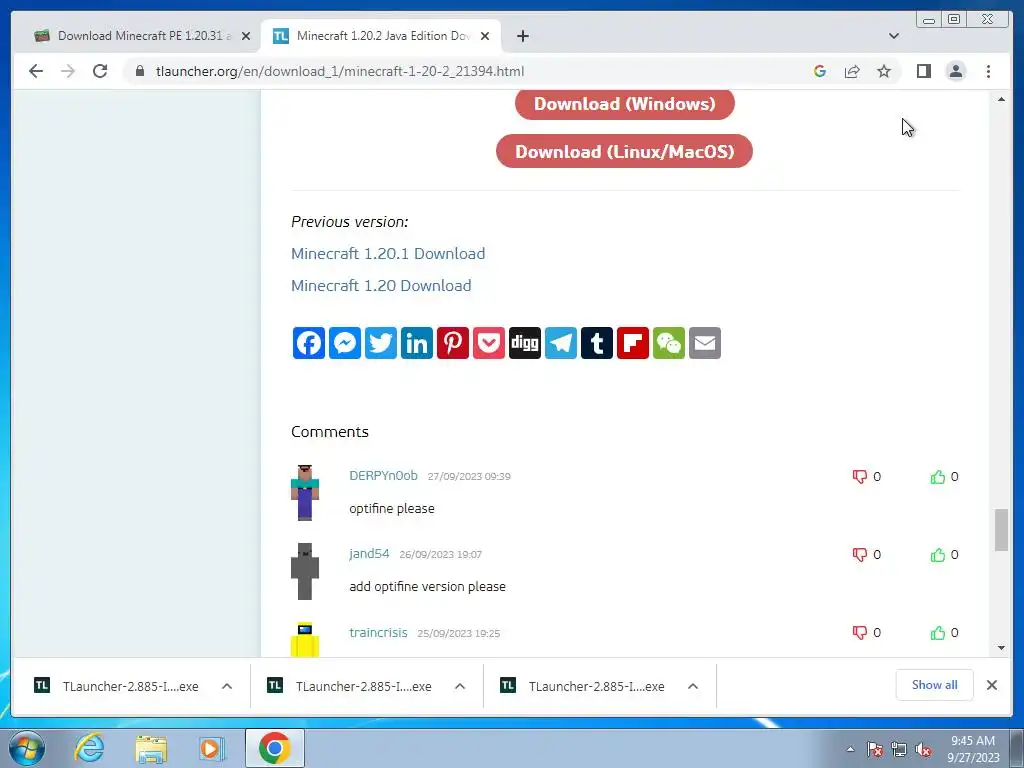Bookmark this page with star icon
Image resolution: width=1024 pixels, height=768 pixels.
[884, 71]
